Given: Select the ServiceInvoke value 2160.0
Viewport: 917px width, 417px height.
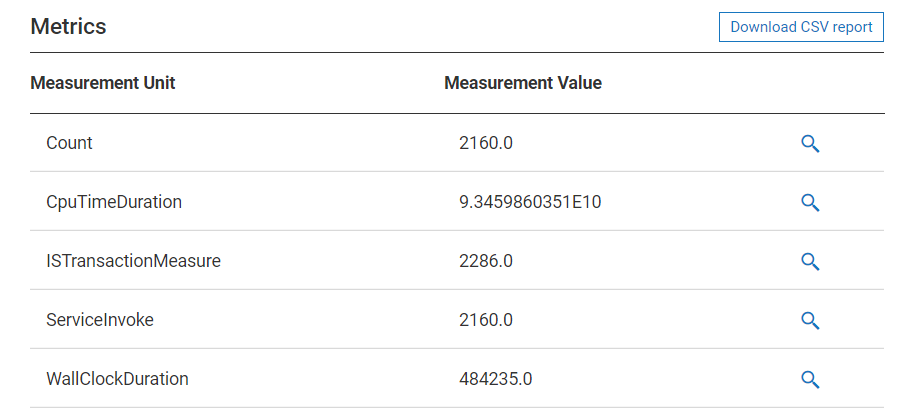Looking at the screenshot, I should pos(486,320).
